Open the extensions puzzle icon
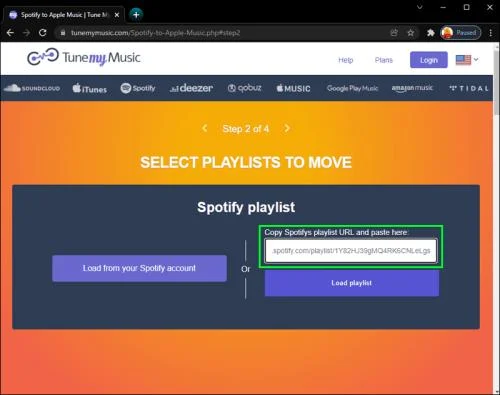Viewport: 500px width, 395px height. tap(431, 33)
